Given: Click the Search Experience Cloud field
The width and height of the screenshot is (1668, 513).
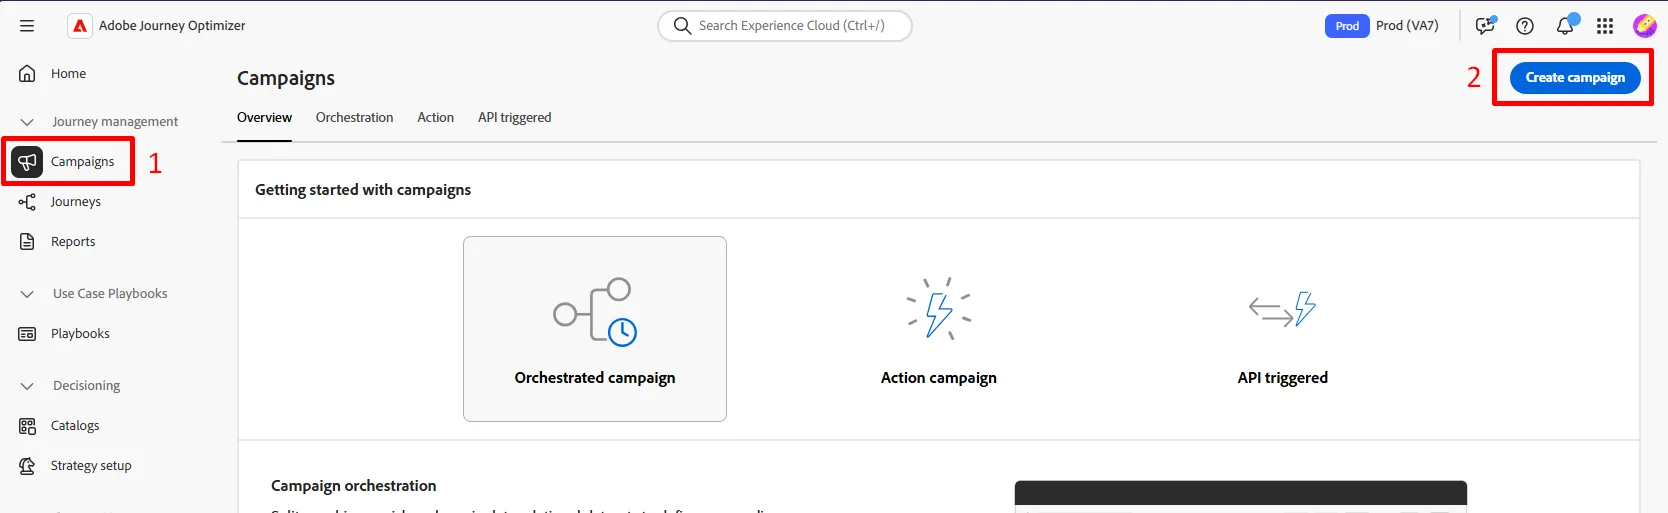Looking at the screenshot, I should pyautogui.click(x=785, y=26).
